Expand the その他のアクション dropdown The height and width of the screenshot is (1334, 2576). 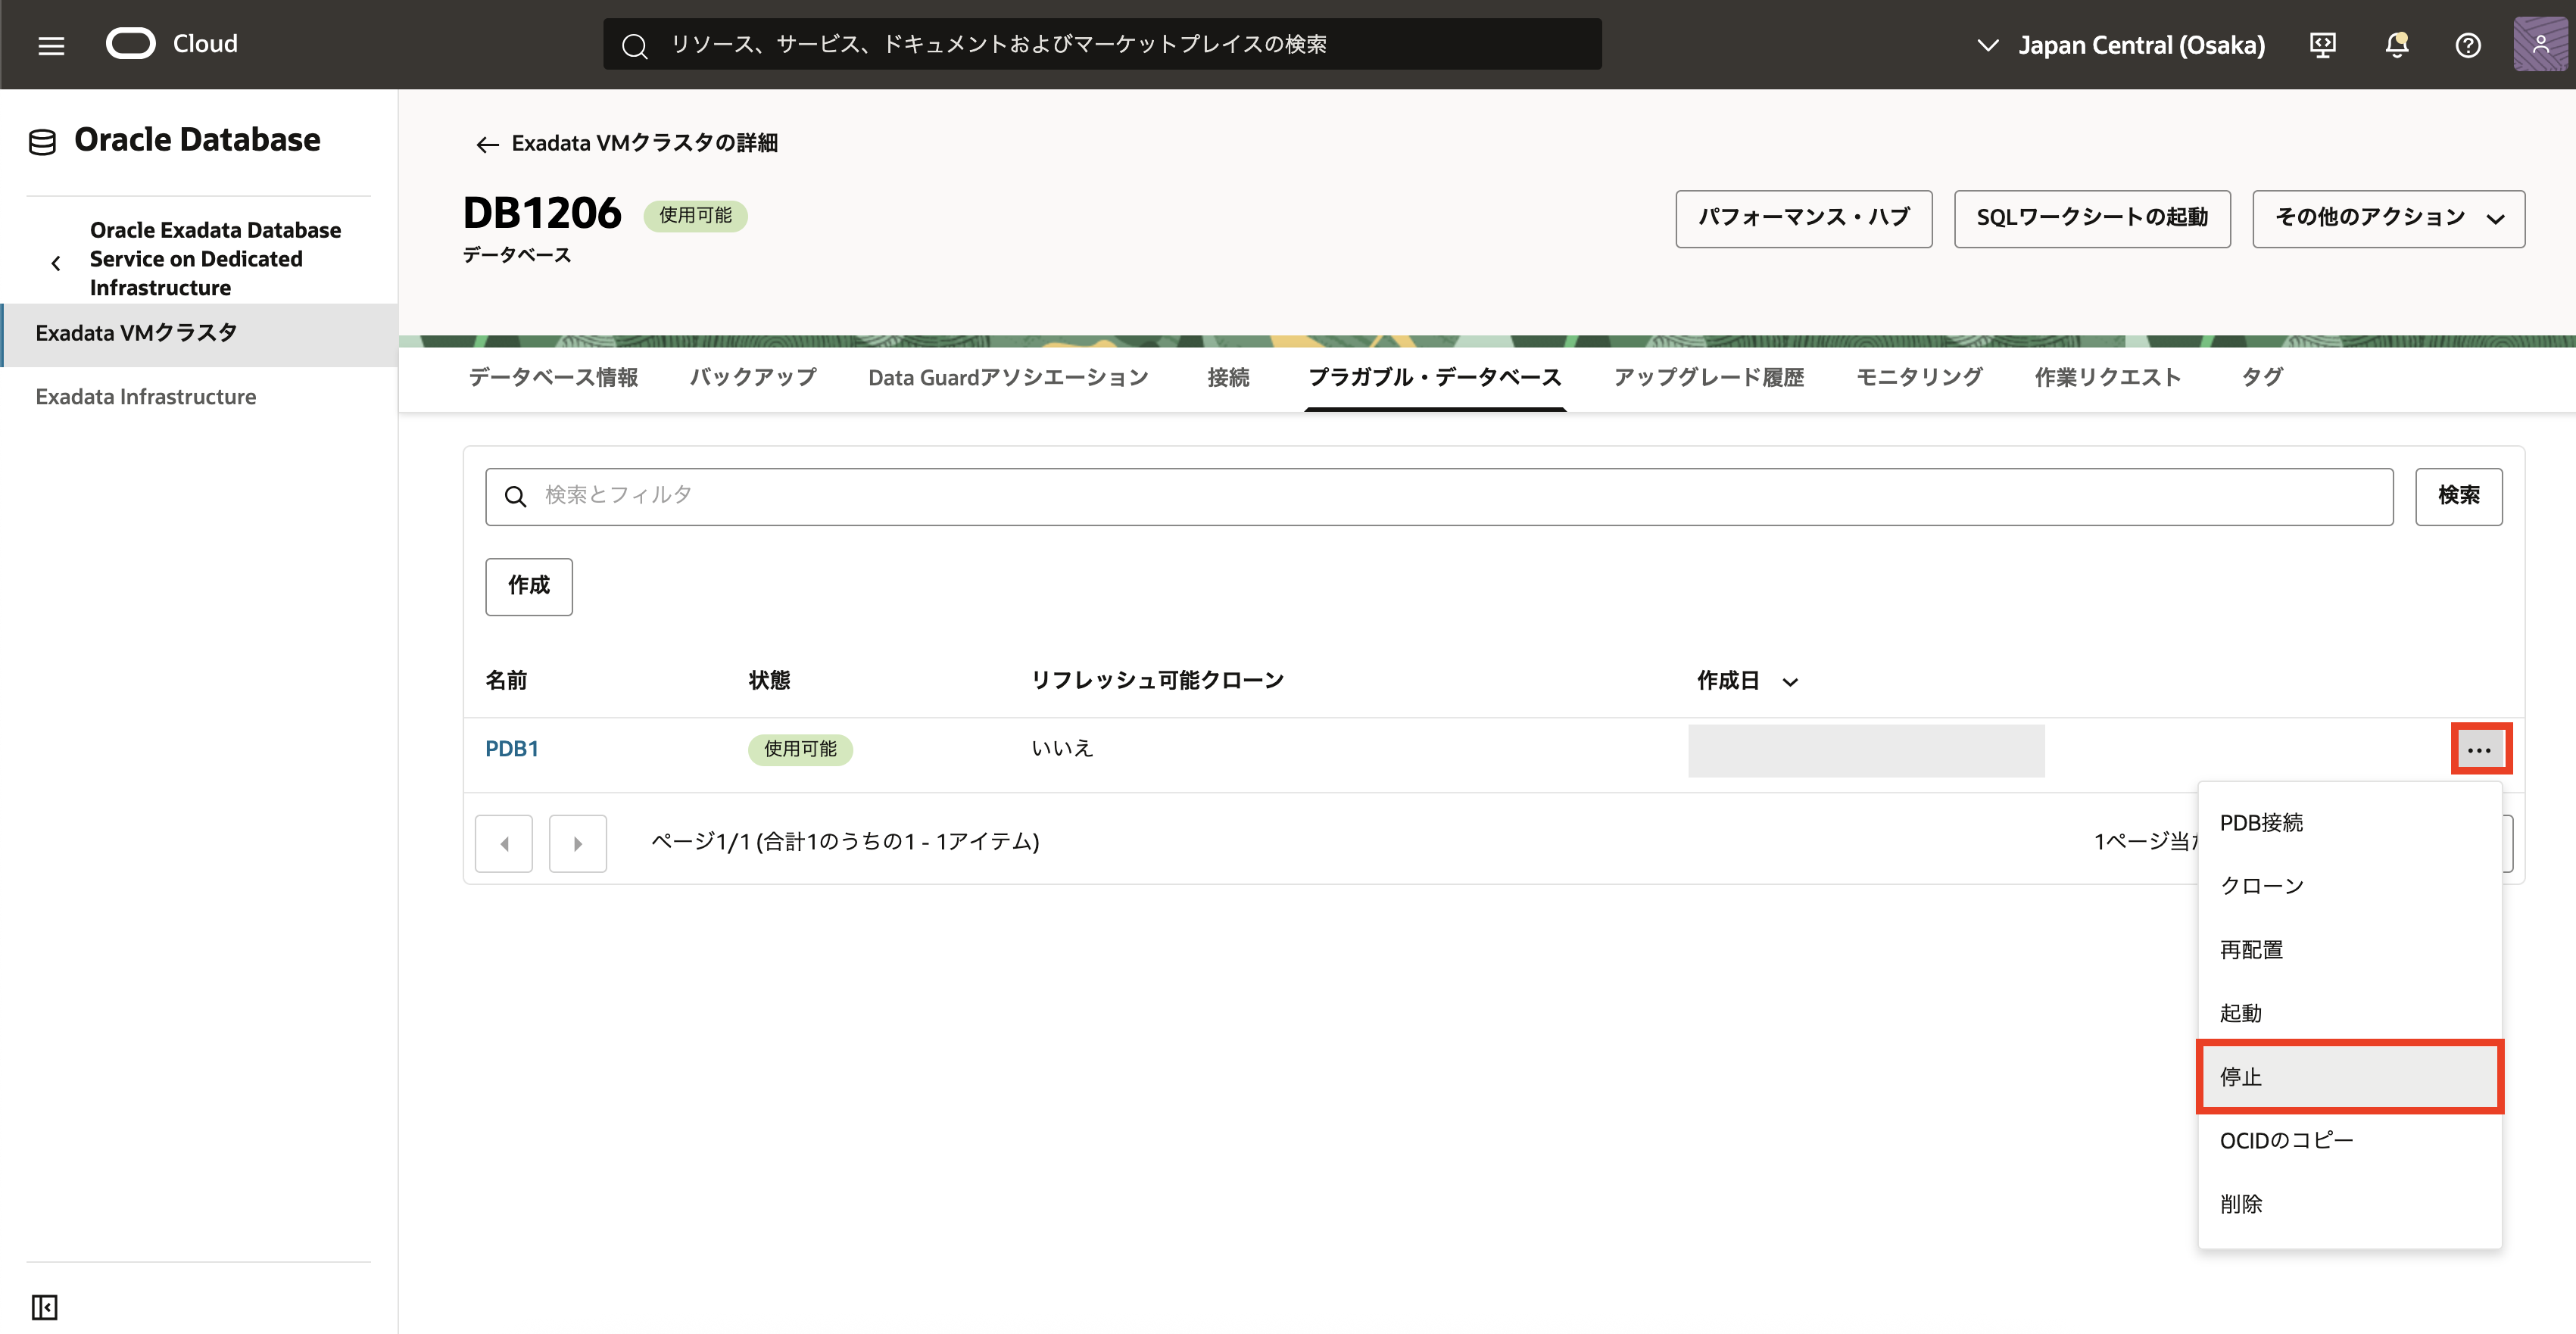tap(2387, 218)
